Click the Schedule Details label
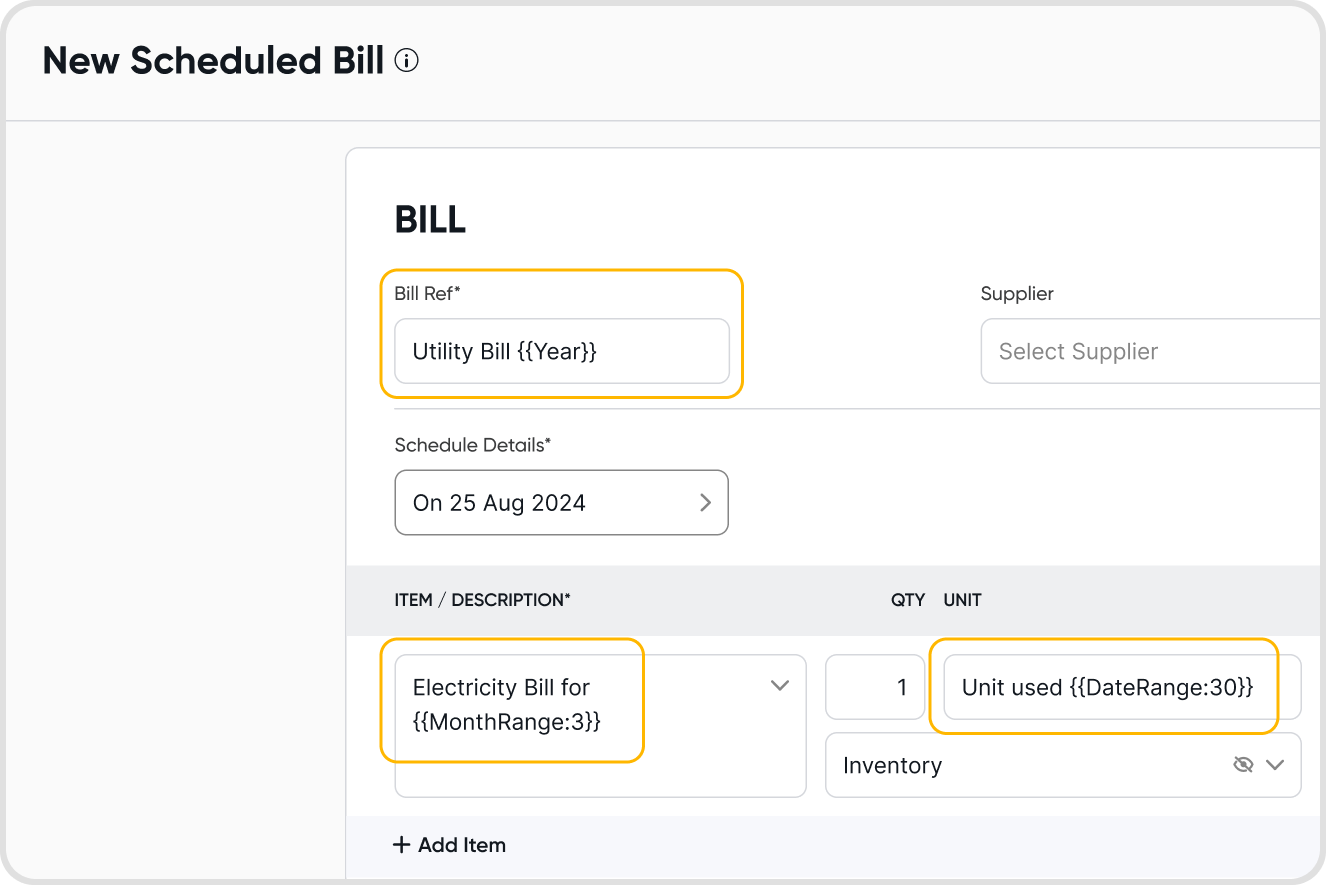The height and width of the screenshot is (885, 1326). click(x=472, y=445)
